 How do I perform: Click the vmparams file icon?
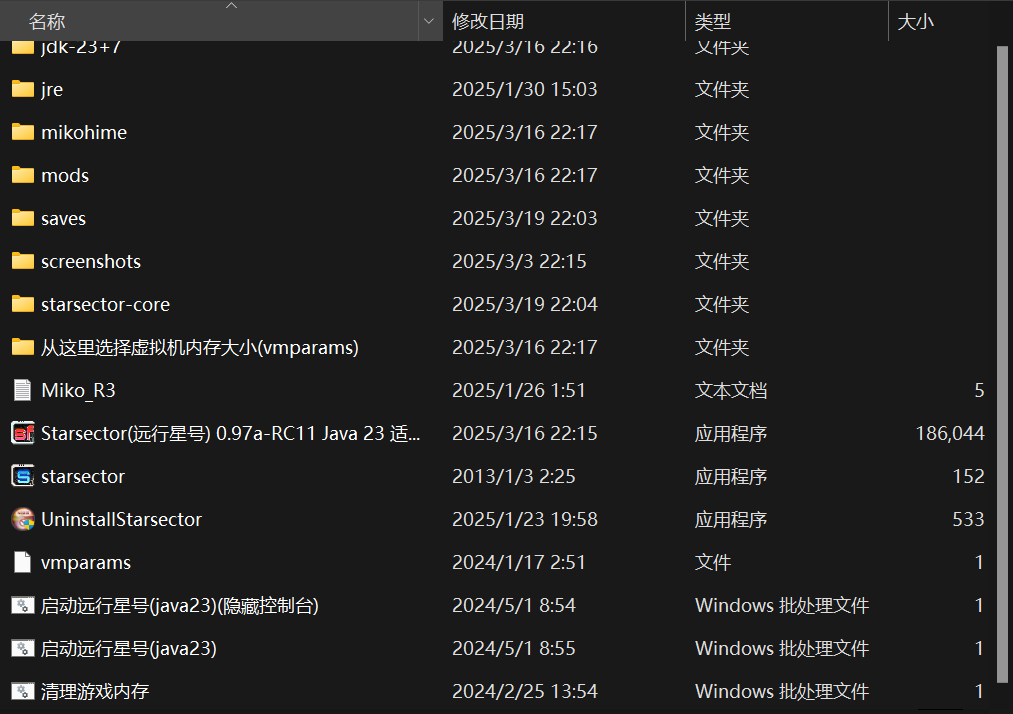pyautogui.click(x=21, y=562)
